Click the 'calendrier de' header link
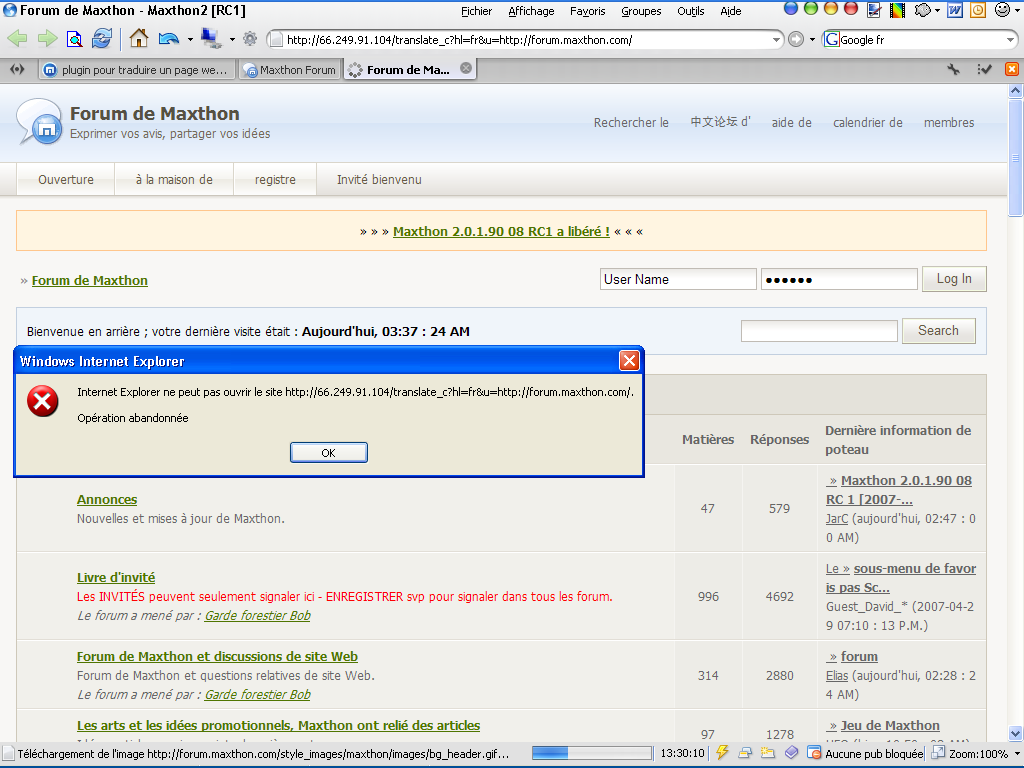The image size is (1024, 768). 867,122
